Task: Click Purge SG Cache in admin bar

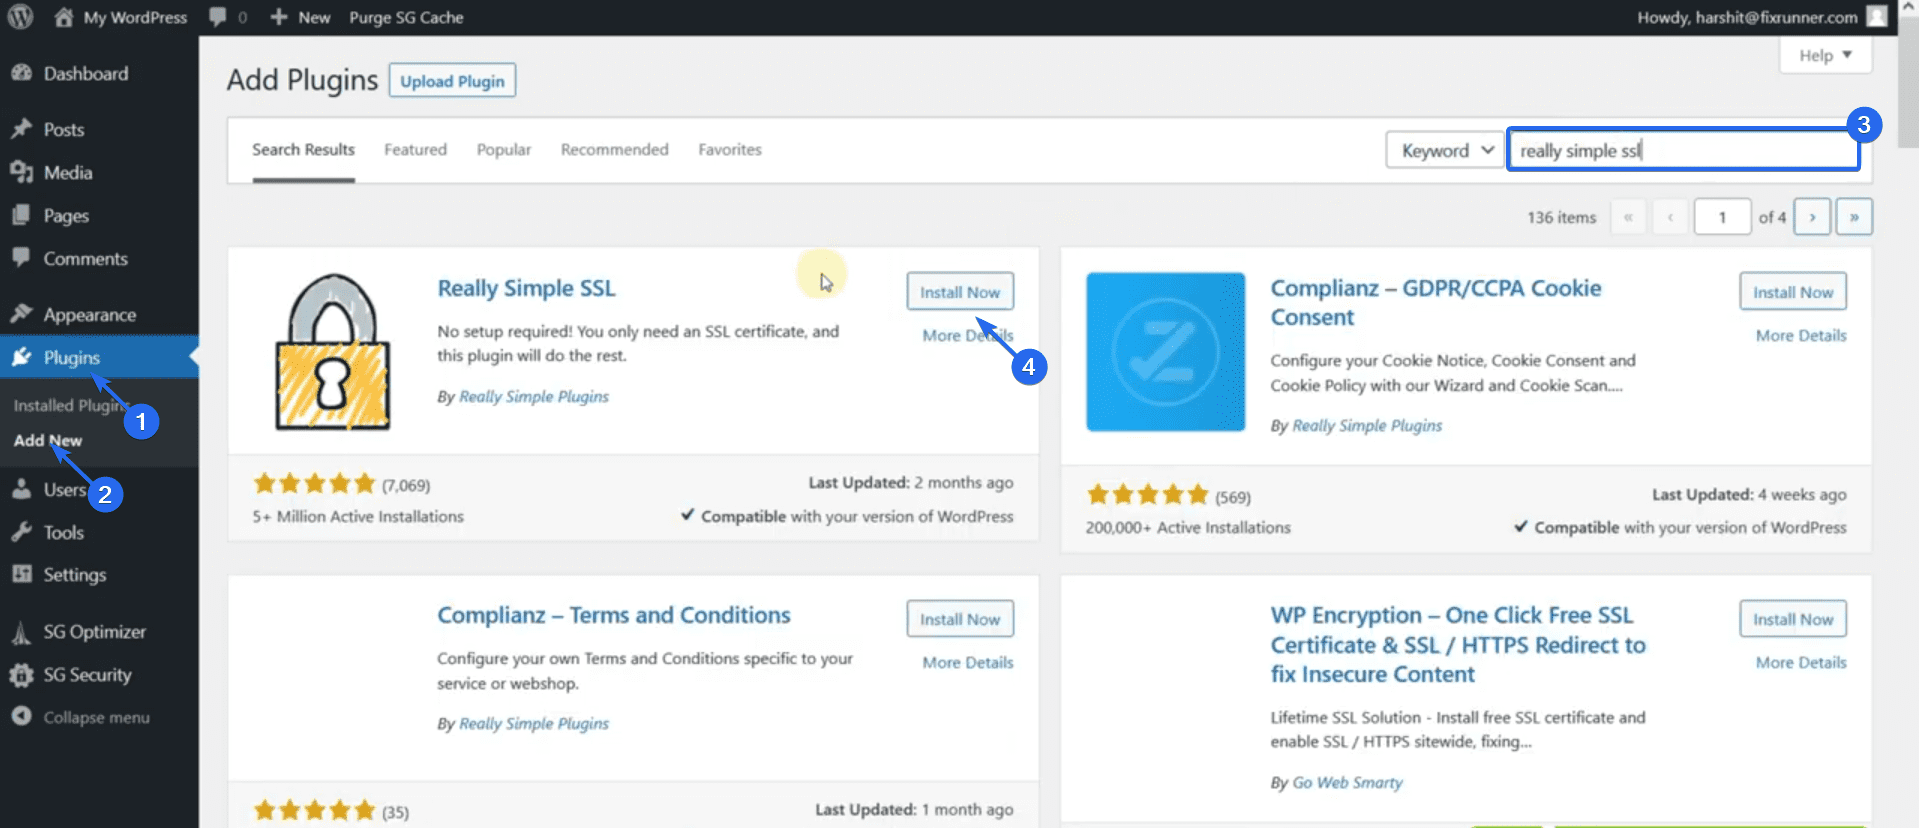Action: pos(406,17)
